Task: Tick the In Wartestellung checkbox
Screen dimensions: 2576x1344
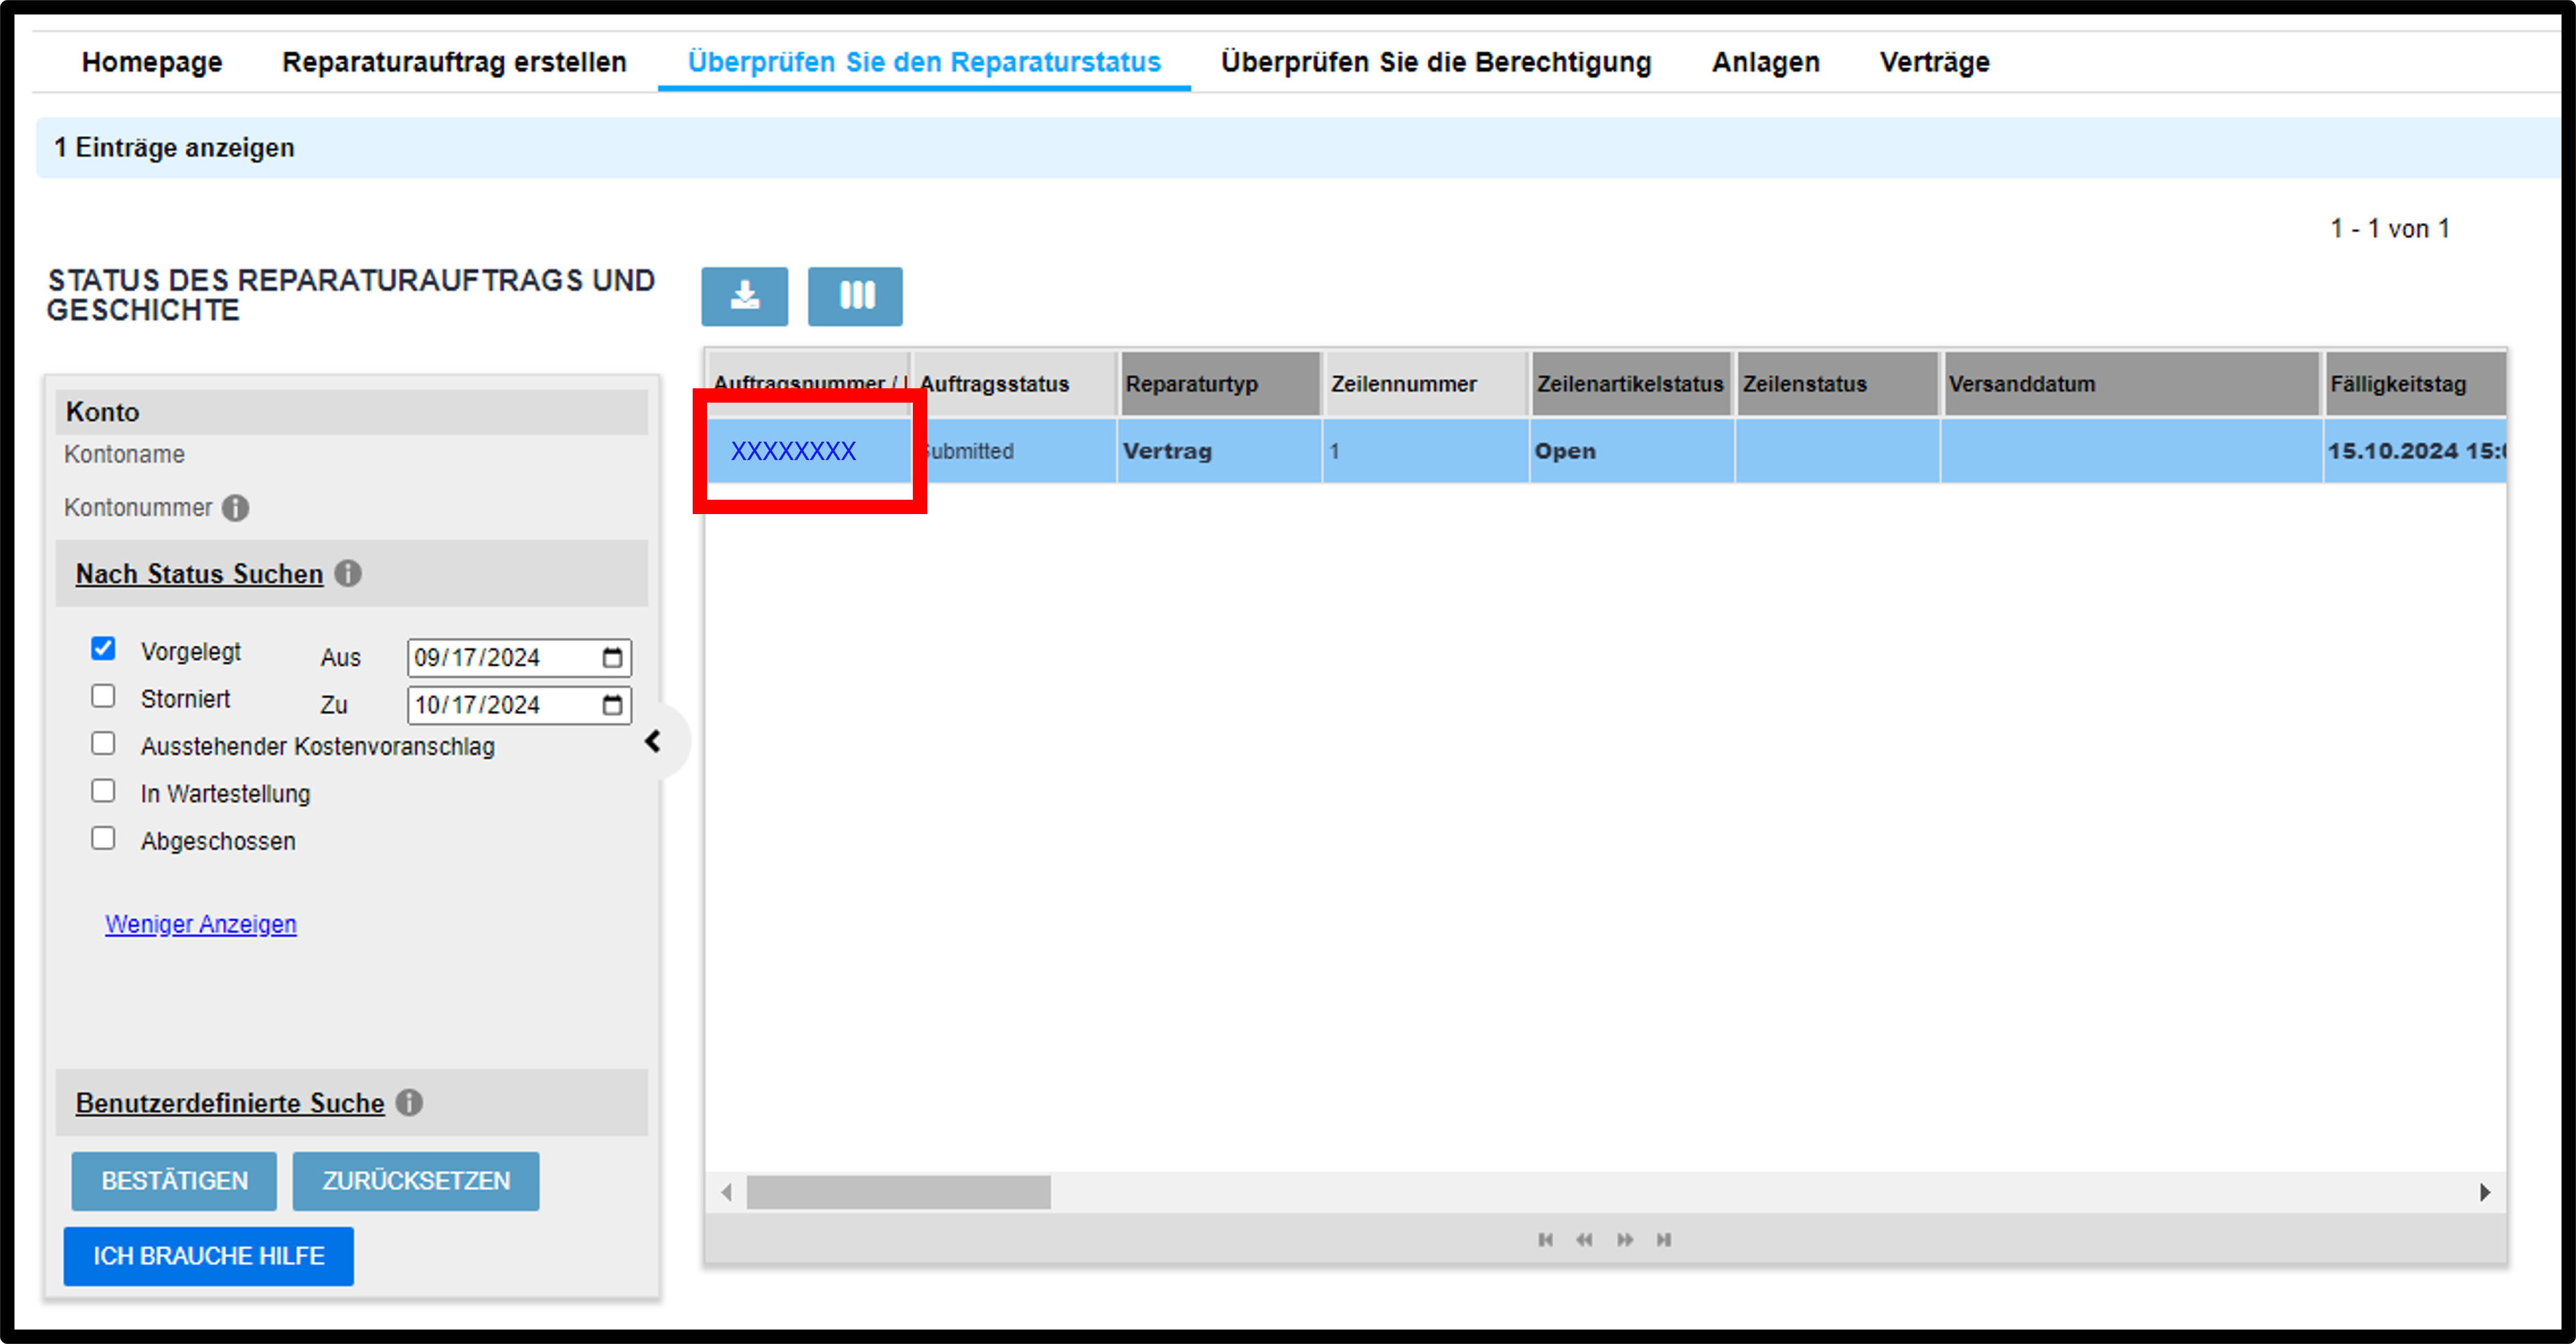Action: click(x=103, y=791)
